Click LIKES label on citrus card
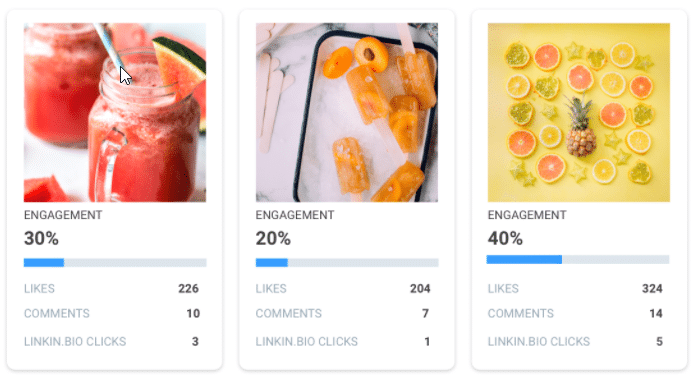The image size is (692, 378). pos(503,288)
